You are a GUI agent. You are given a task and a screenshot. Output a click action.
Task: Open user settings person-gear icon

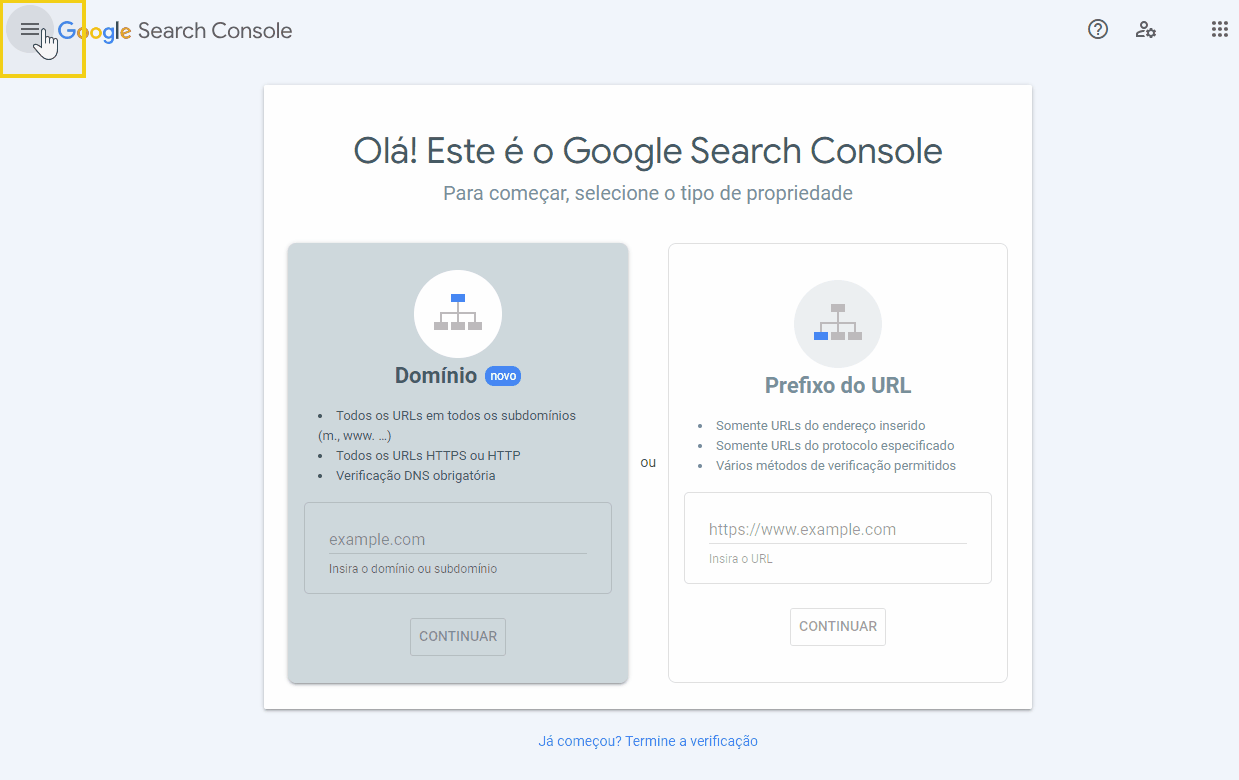tap(1146, 30)
